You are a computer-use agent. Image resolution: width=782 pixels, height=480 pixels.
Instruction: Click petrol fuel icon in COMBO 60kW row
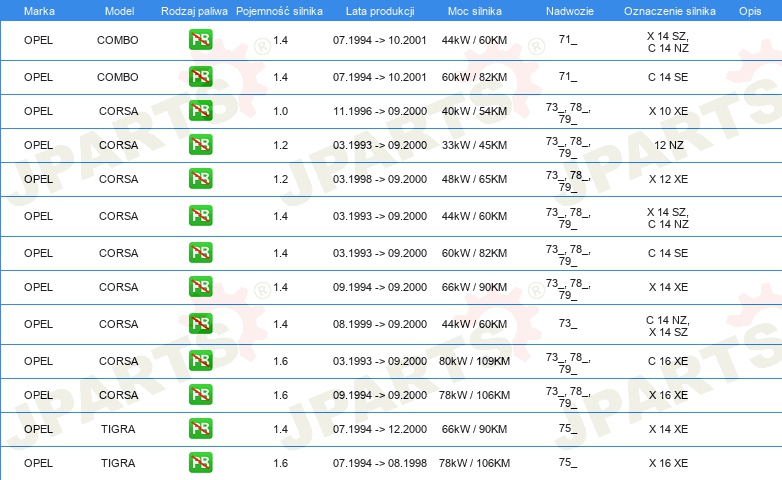(200, 77)
